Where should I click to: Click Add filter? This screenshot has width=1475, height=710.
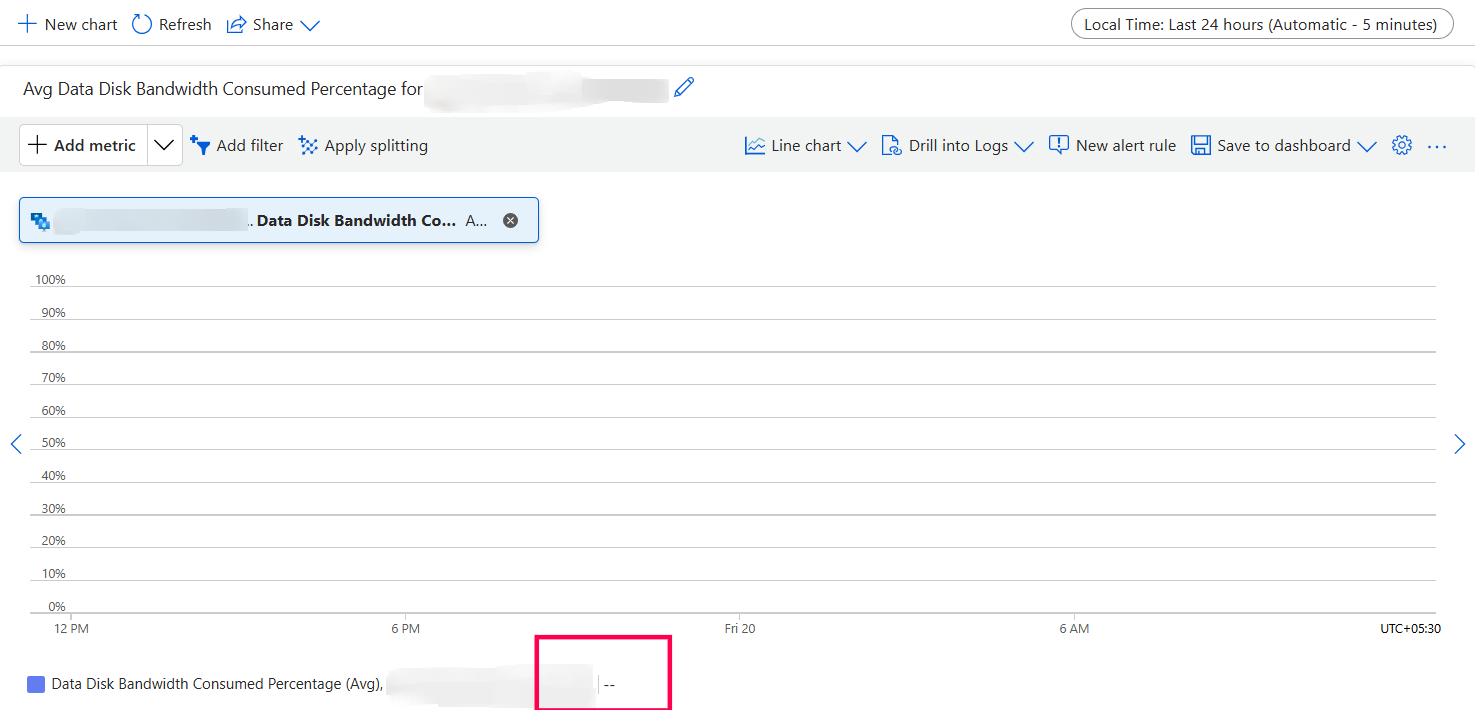(237, 145)
